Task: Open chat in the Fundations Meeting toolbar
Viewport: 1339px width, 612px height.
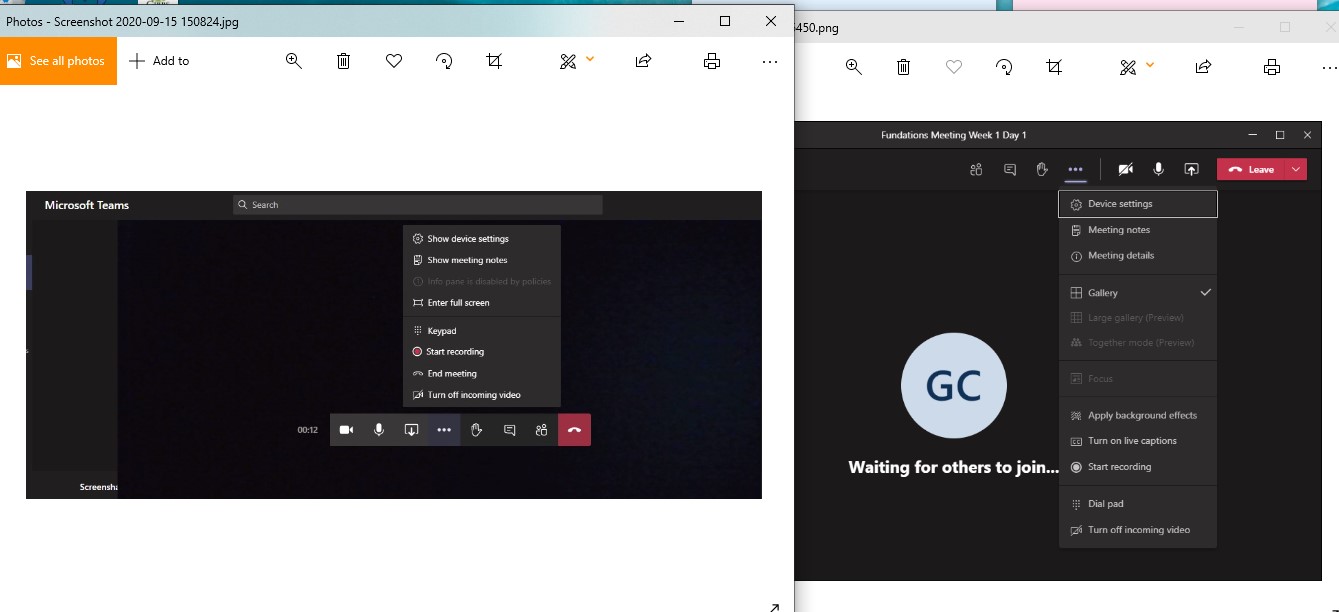Action: tap(1010, 170)
